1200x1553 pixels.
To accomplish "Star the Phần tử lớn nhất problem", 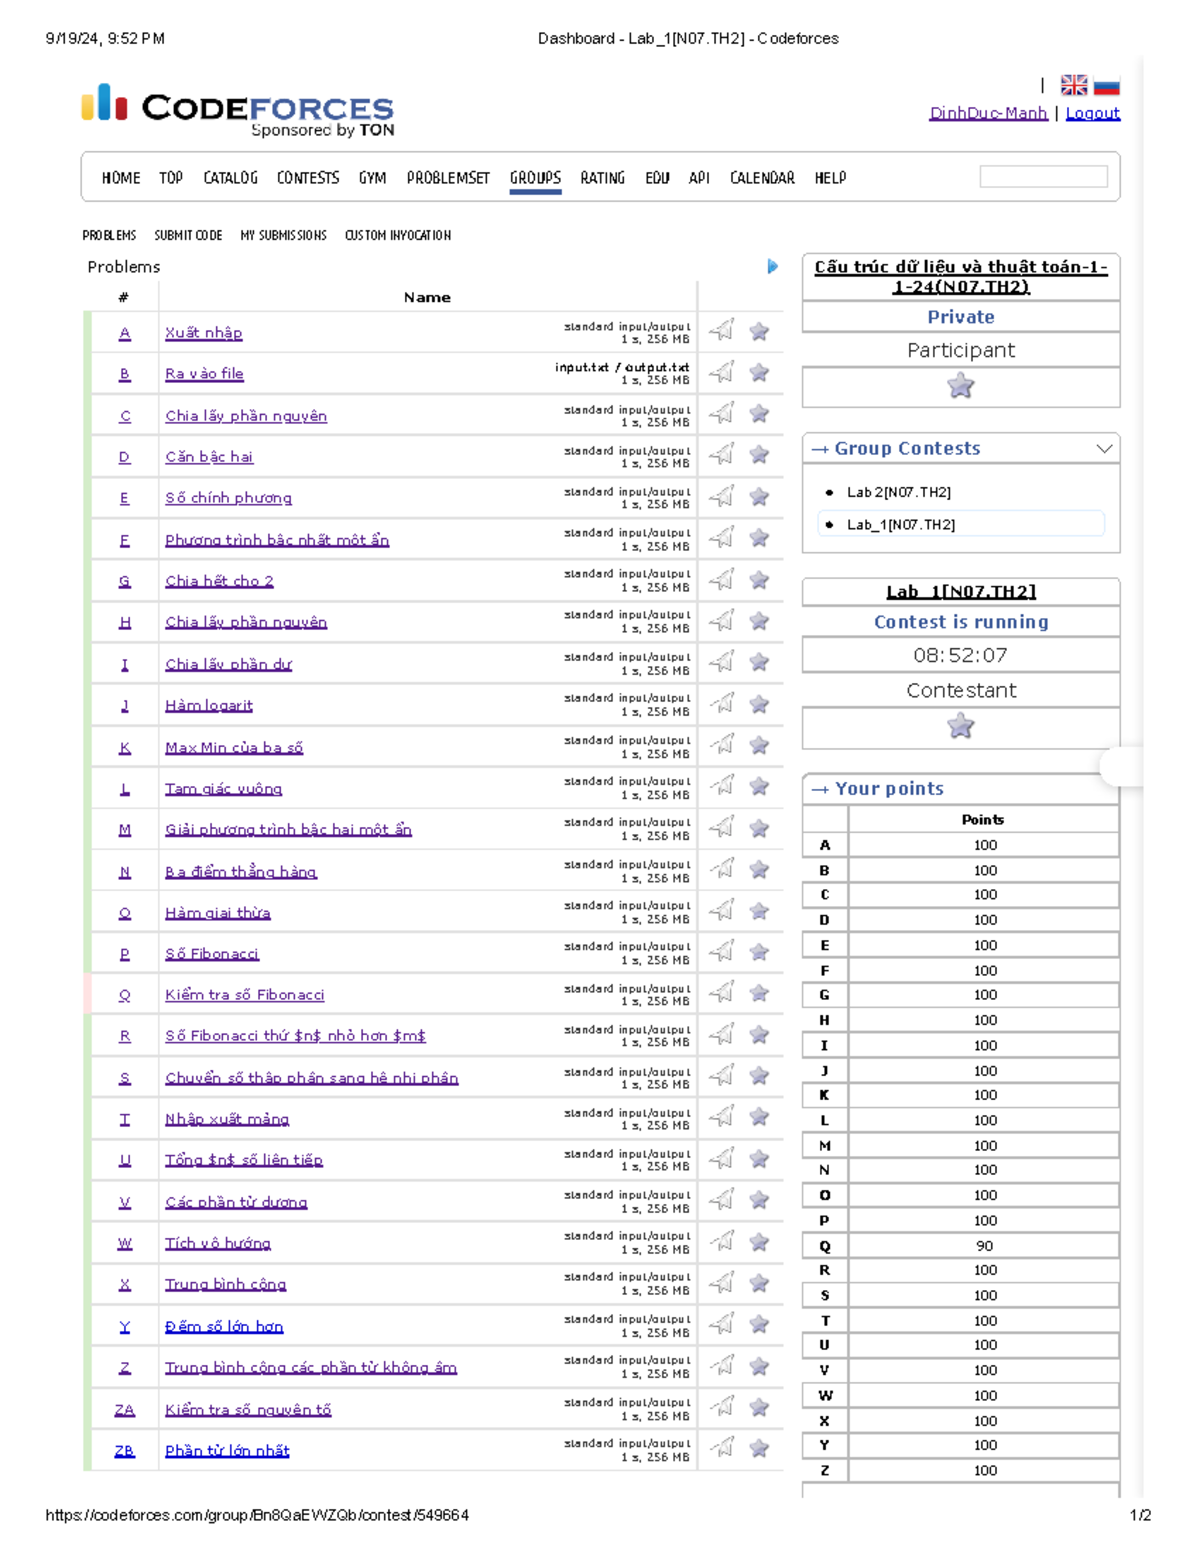I will pos(759,1448).
